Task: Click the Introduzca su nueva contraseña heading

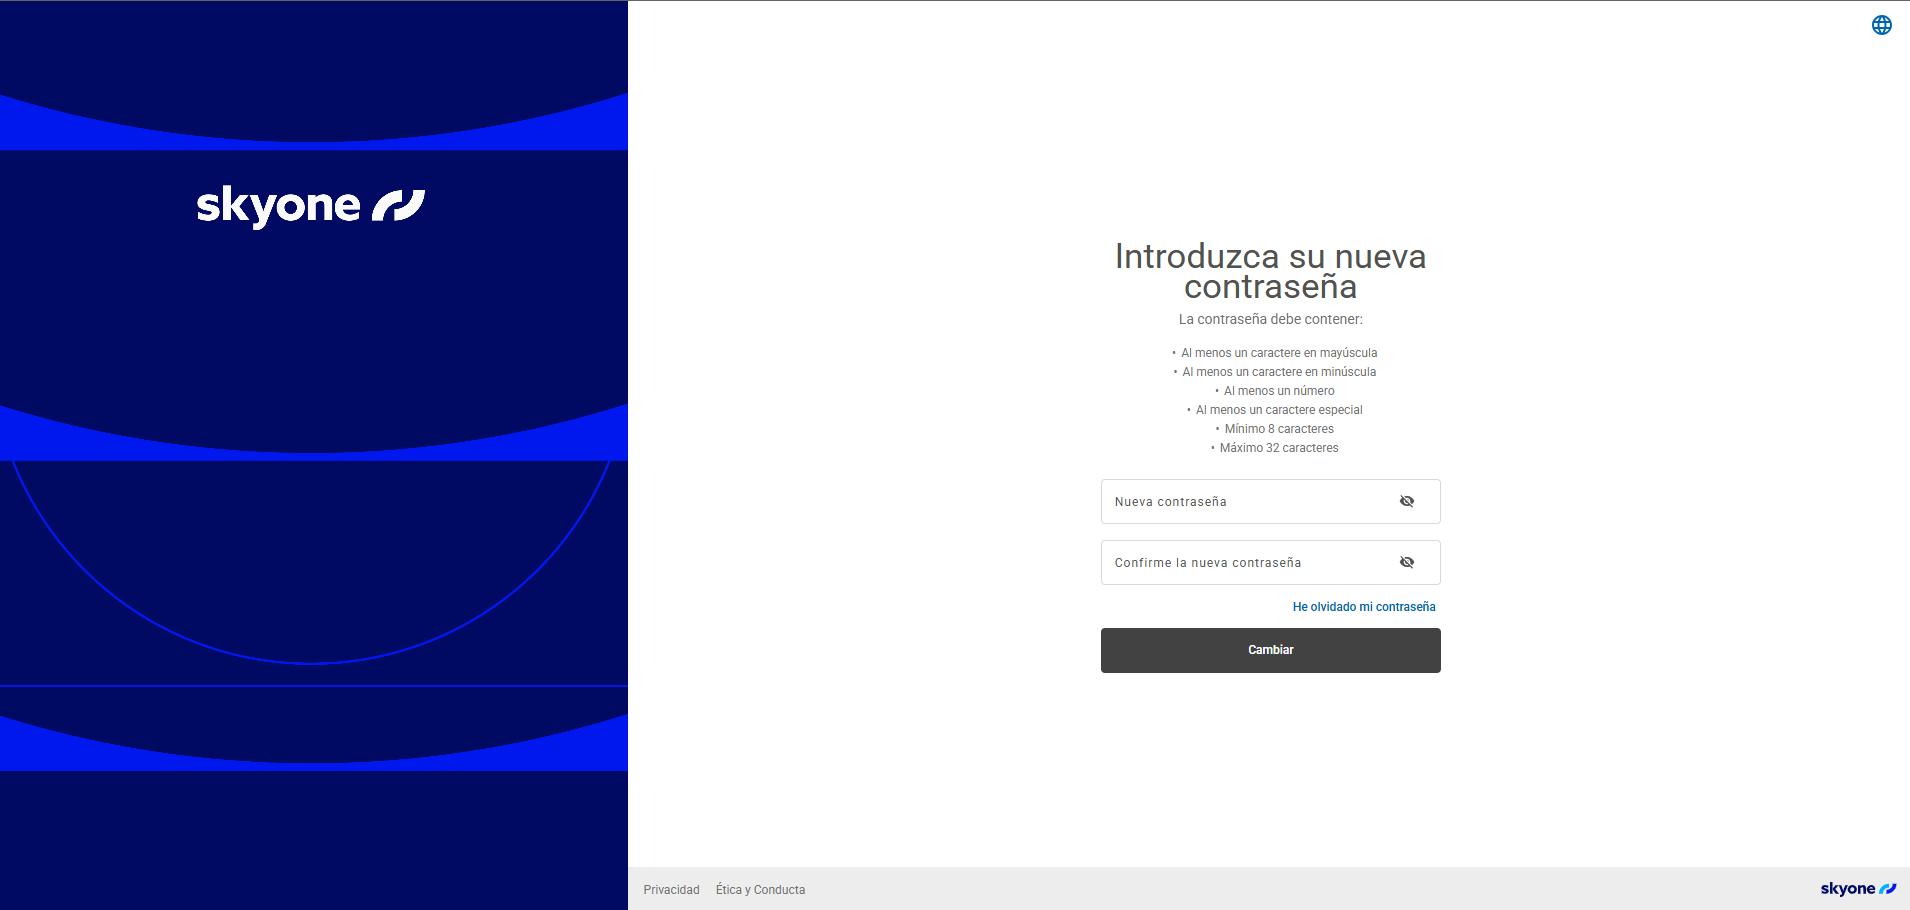Action: click(1270, 272)
